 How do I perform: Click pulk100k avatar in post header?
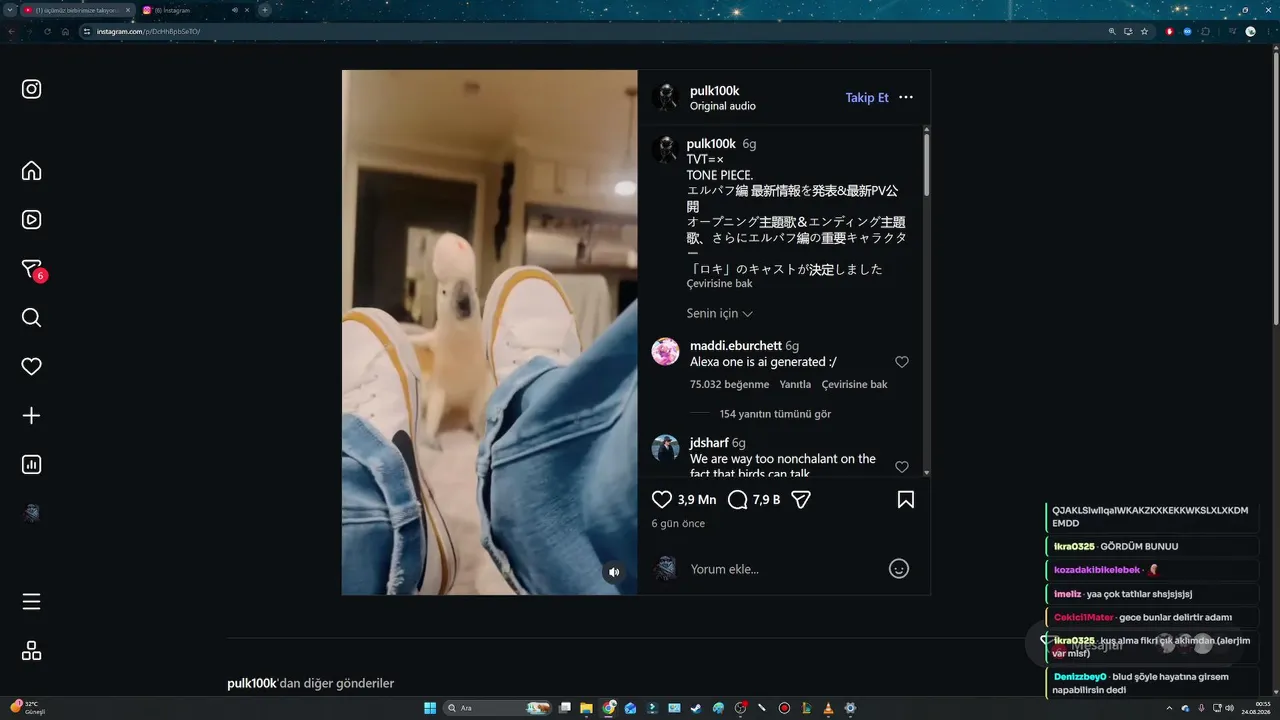tap(665, 98)
